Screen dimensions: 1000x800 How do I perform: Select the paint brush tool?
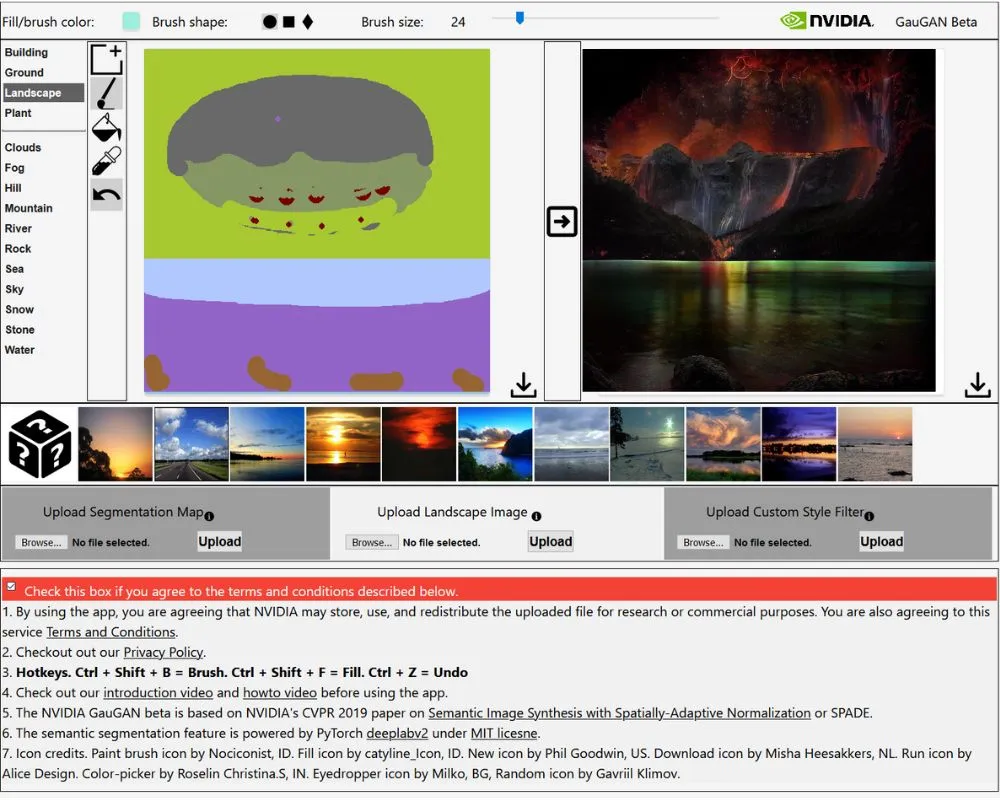click(107, 94)
